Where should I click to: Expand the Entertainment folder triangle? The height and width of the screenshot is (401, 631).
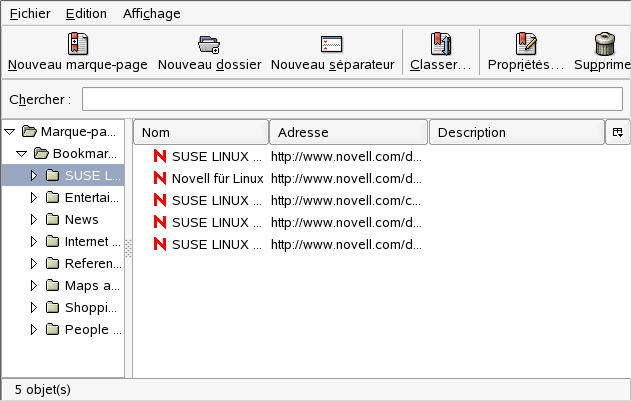pyautogui.click(x=33, y=197)
